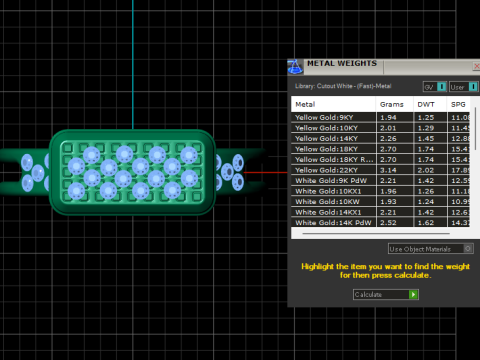Select the White Gold:14KX1 row
The width and height of the screenshot is (480, 360).
(381, 212)
